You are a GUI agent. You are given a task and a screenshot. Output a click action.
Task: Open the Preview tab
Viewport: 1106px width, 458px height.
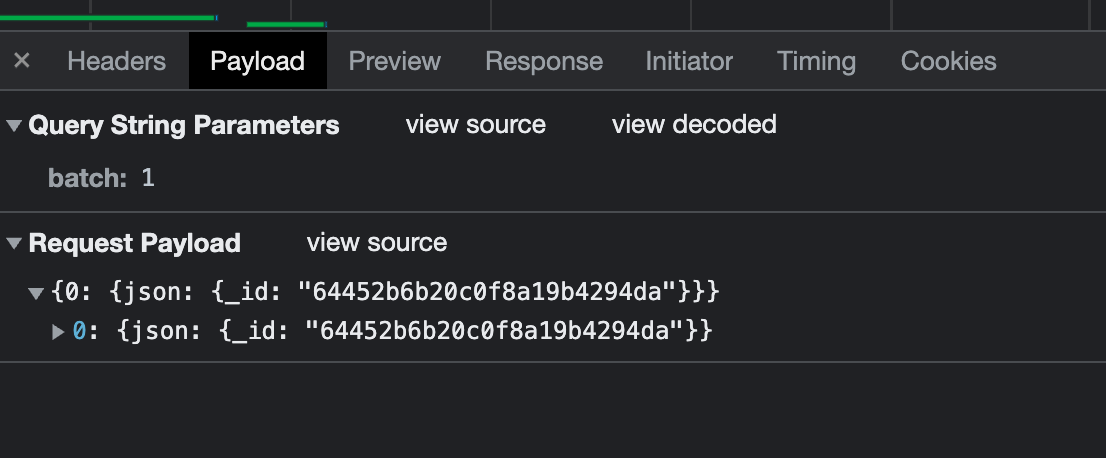(x=394, y=61)
